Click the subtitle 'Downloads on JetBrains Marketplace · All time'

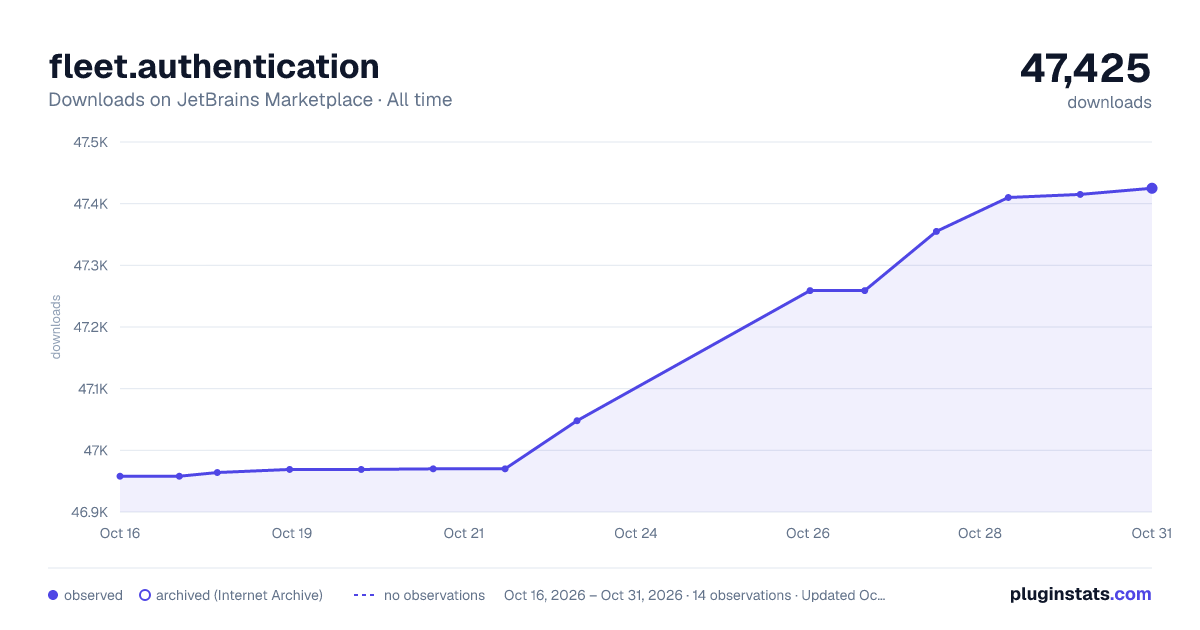point(250,100)
